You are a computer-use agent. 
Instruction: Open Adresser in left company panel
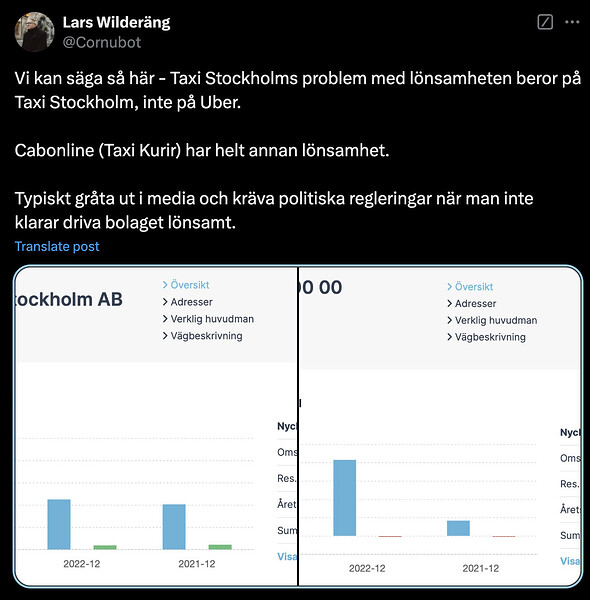[x=187, y=302]
